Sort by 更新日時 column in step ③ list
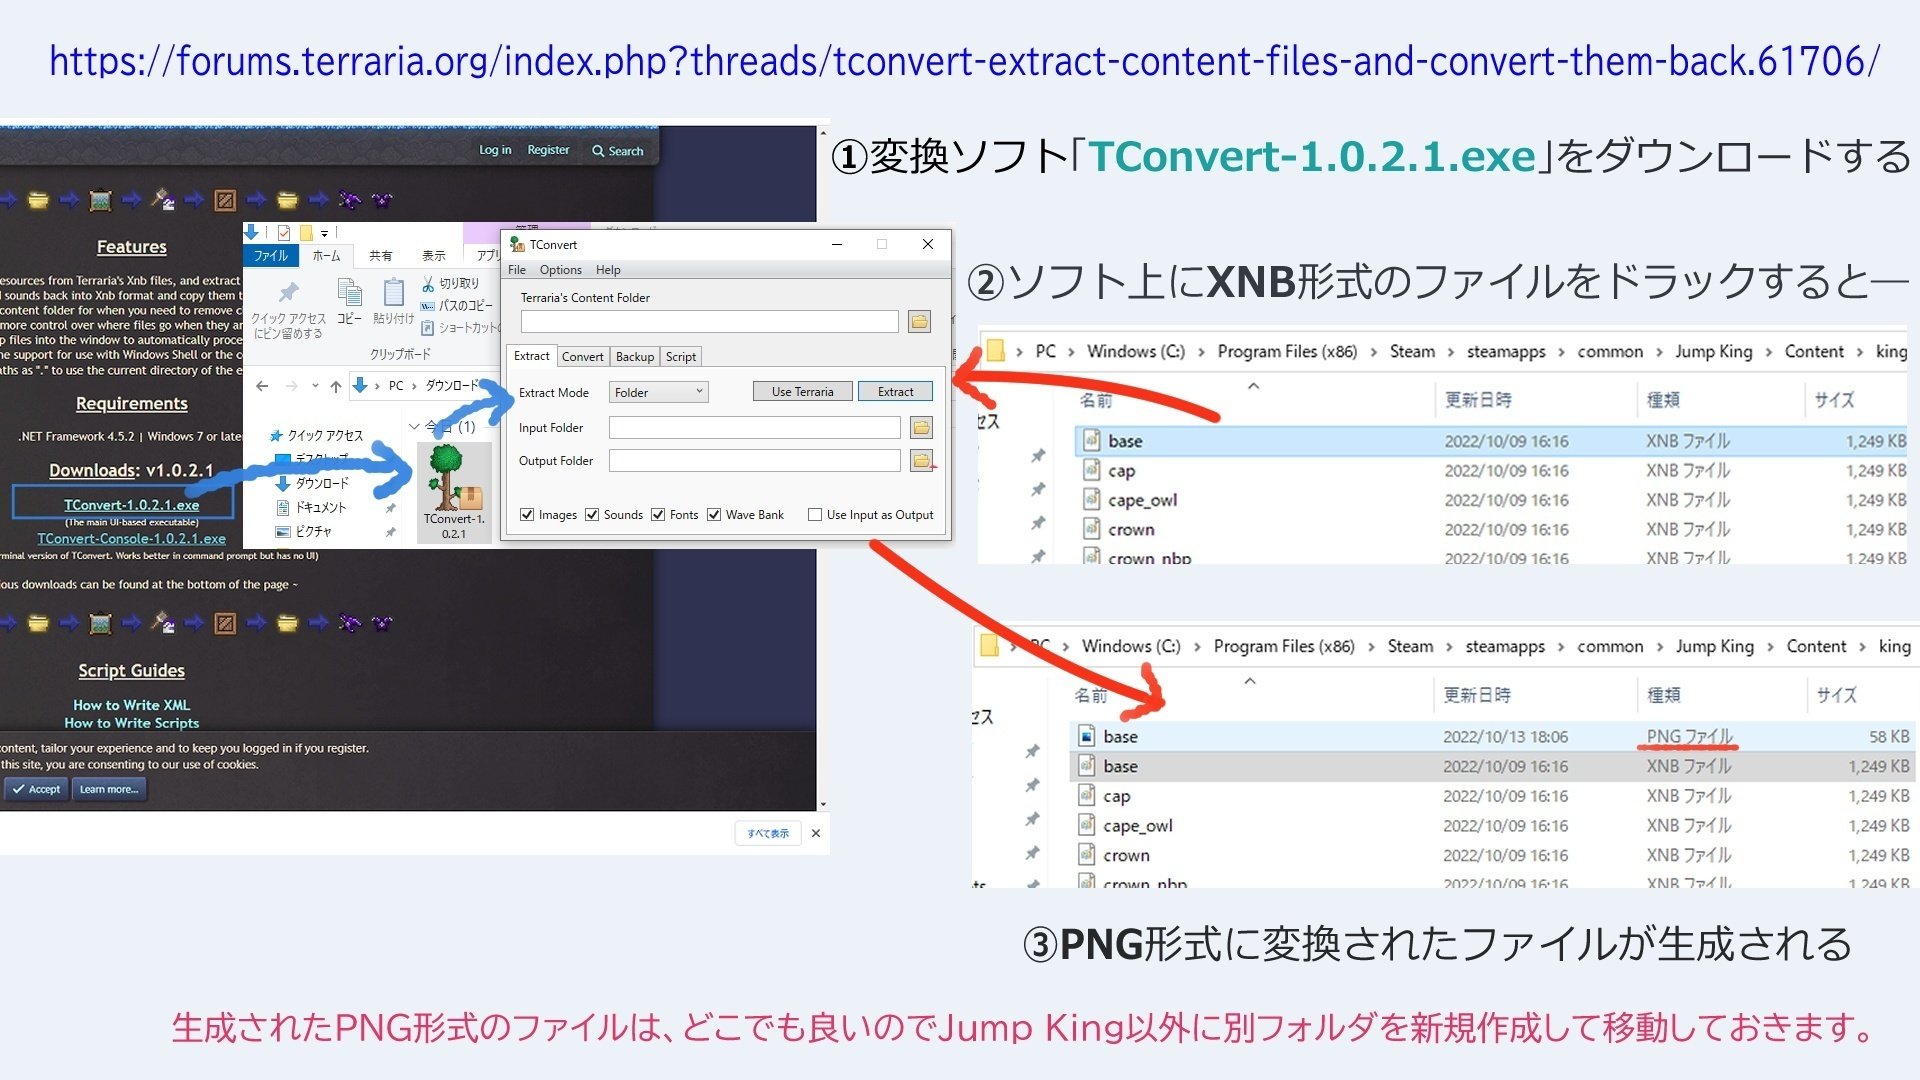 1476,695
